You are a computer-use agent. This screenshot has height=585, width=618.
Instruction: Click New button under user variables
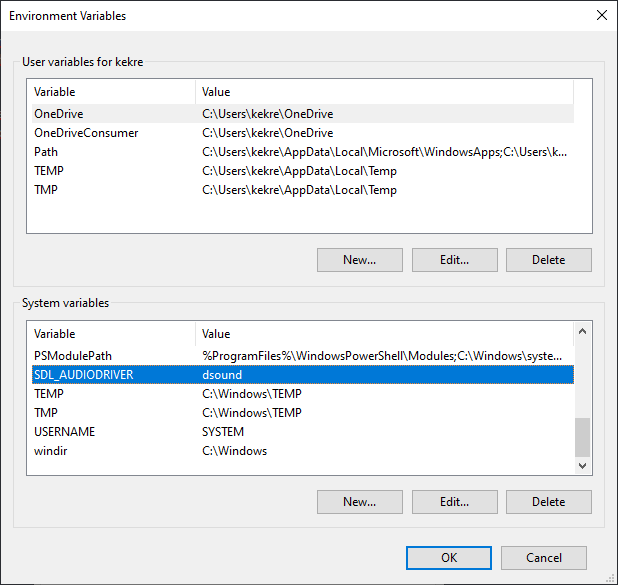359,260
